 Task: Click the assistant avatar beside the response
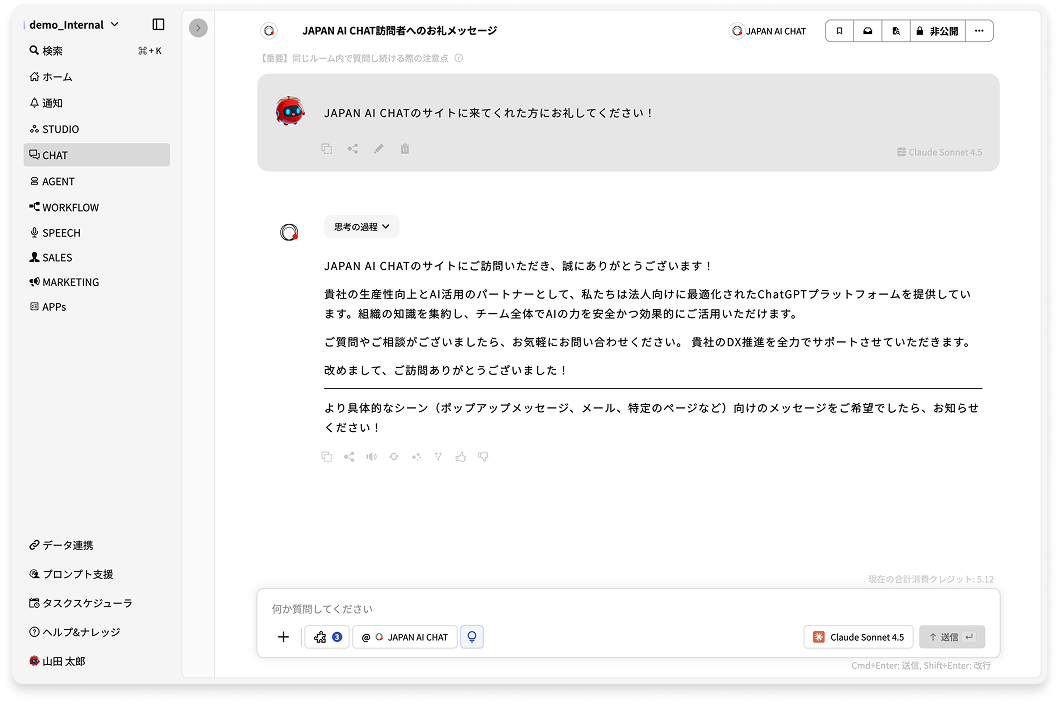(289, 233)
